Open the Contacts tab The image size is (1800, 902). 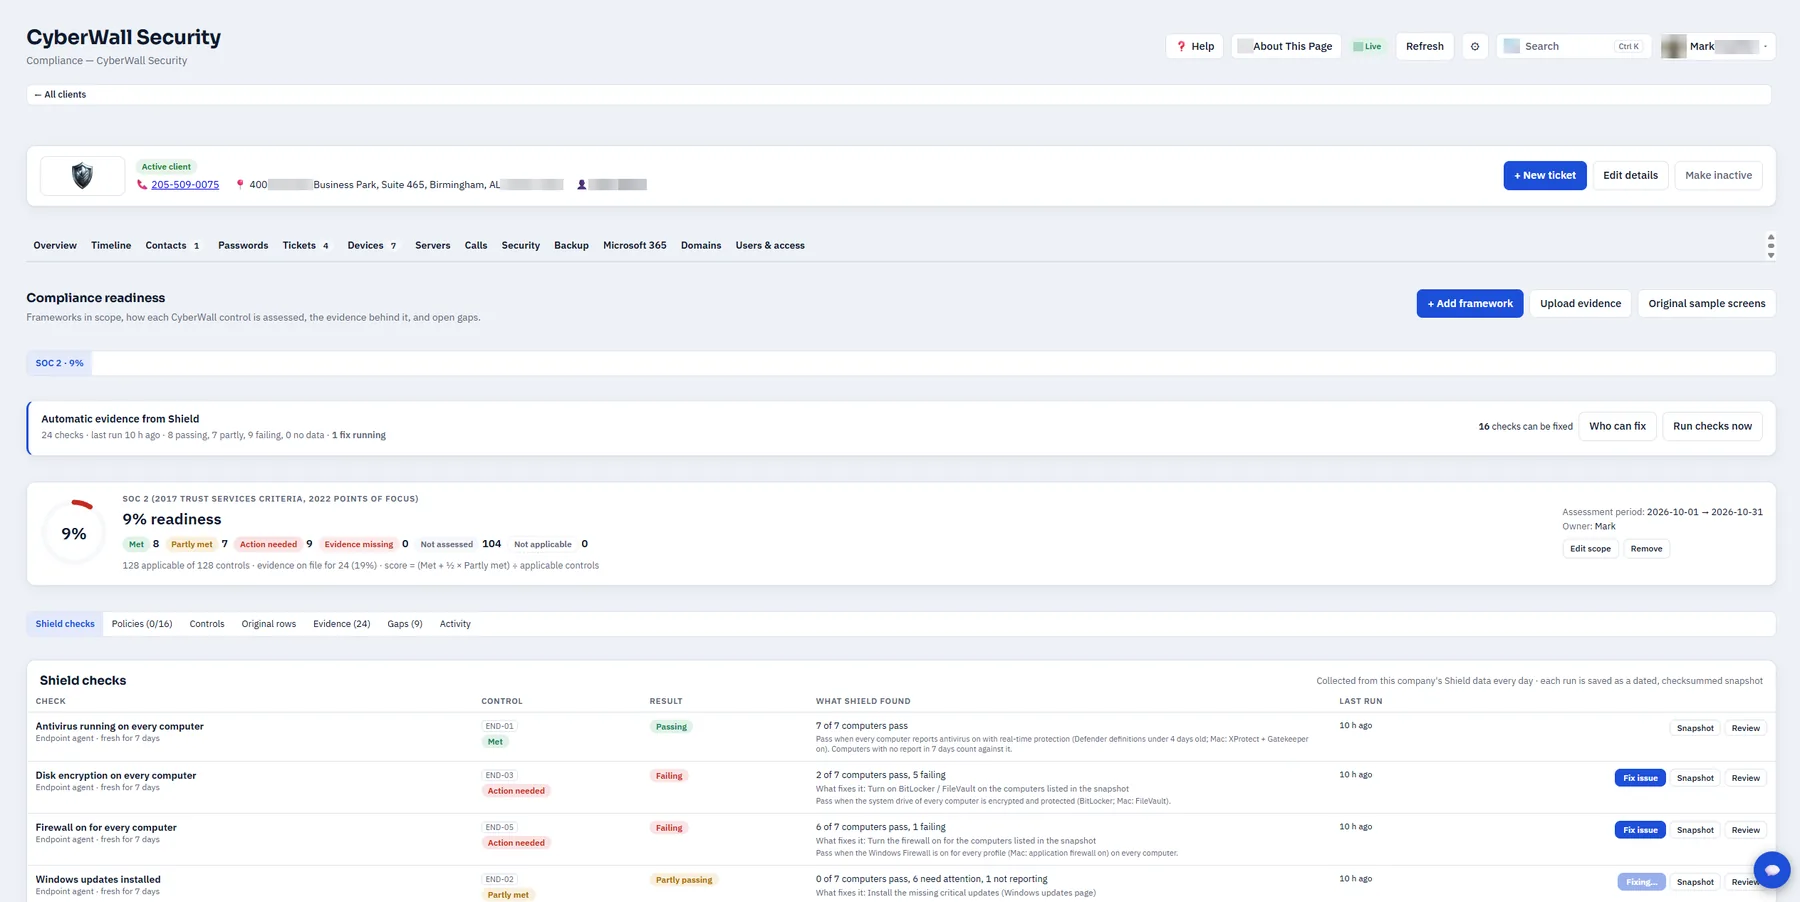[x=172, y=246]
